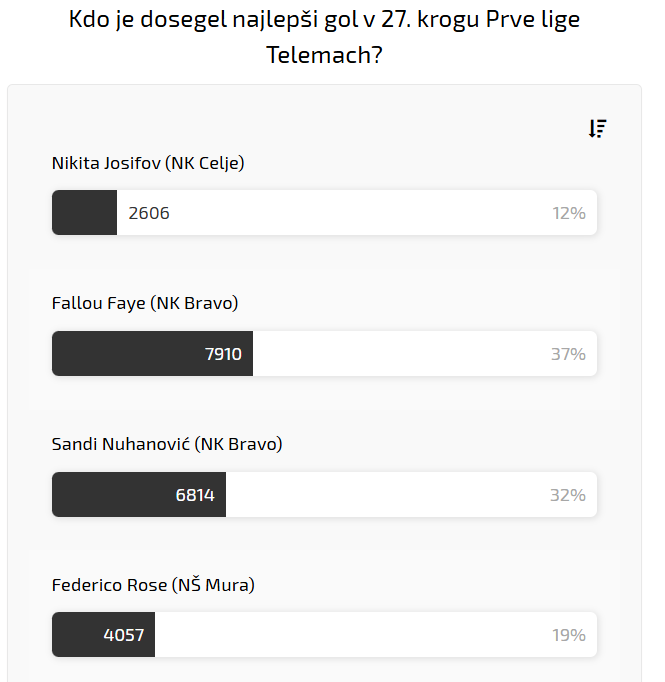
Task: Click the 37% percentage label
Action: (x=568, y=354)
